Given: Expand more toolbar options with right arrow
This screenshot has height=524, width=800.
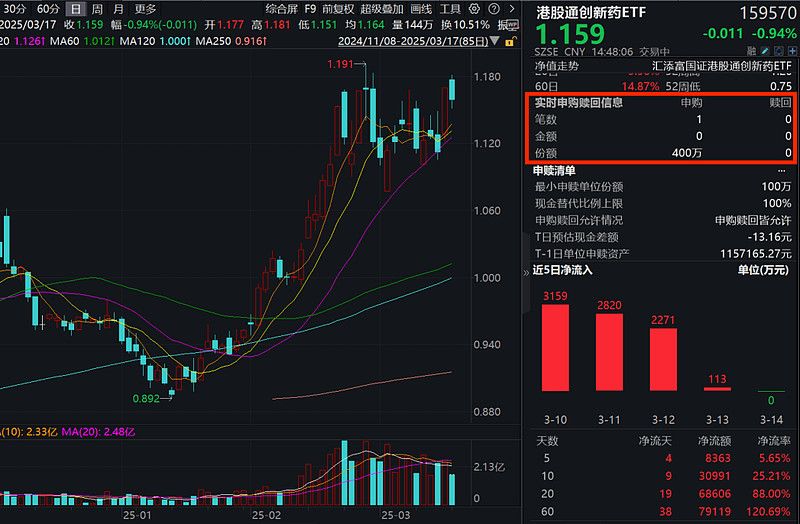Looking at the screenshot, I should (512, 9).
